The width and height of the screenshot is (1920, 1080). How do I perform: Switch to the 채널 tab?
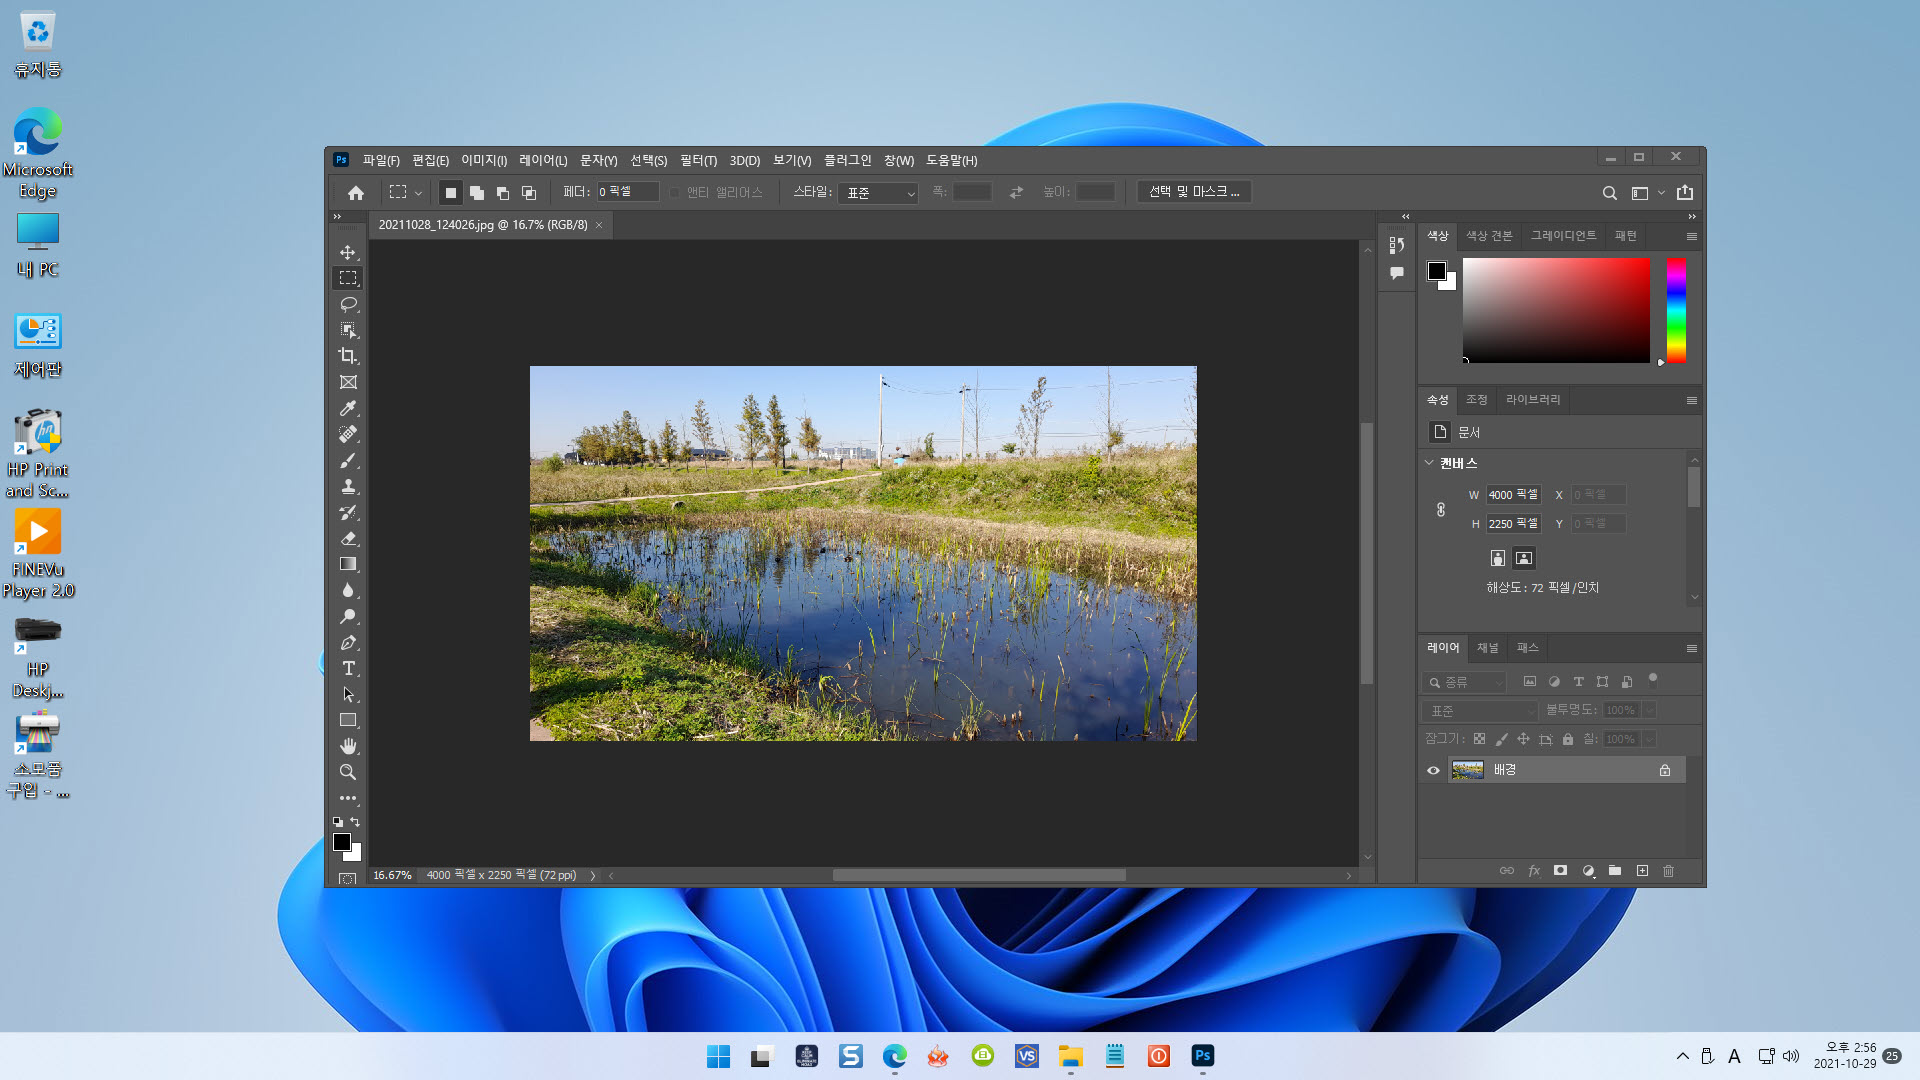tap(1488, 648)
